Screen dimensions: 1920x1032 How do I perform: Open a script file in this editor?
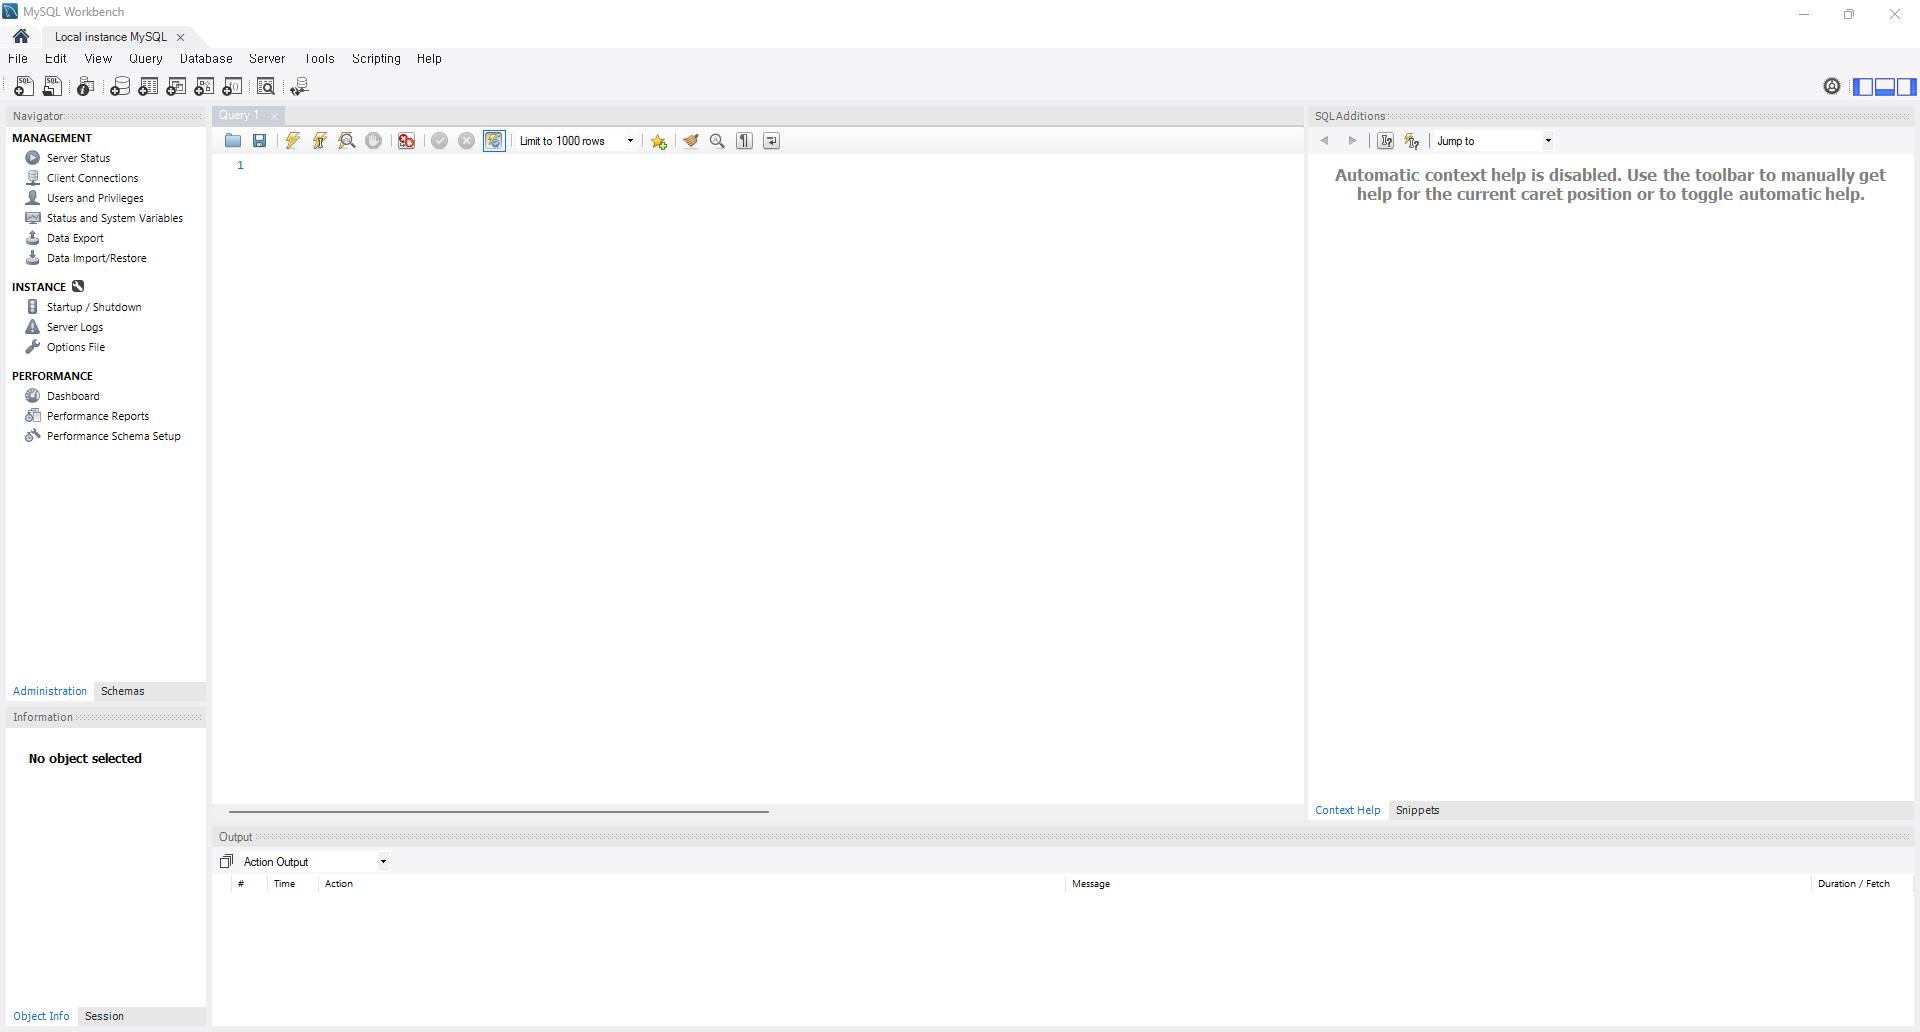click(233, 141)
